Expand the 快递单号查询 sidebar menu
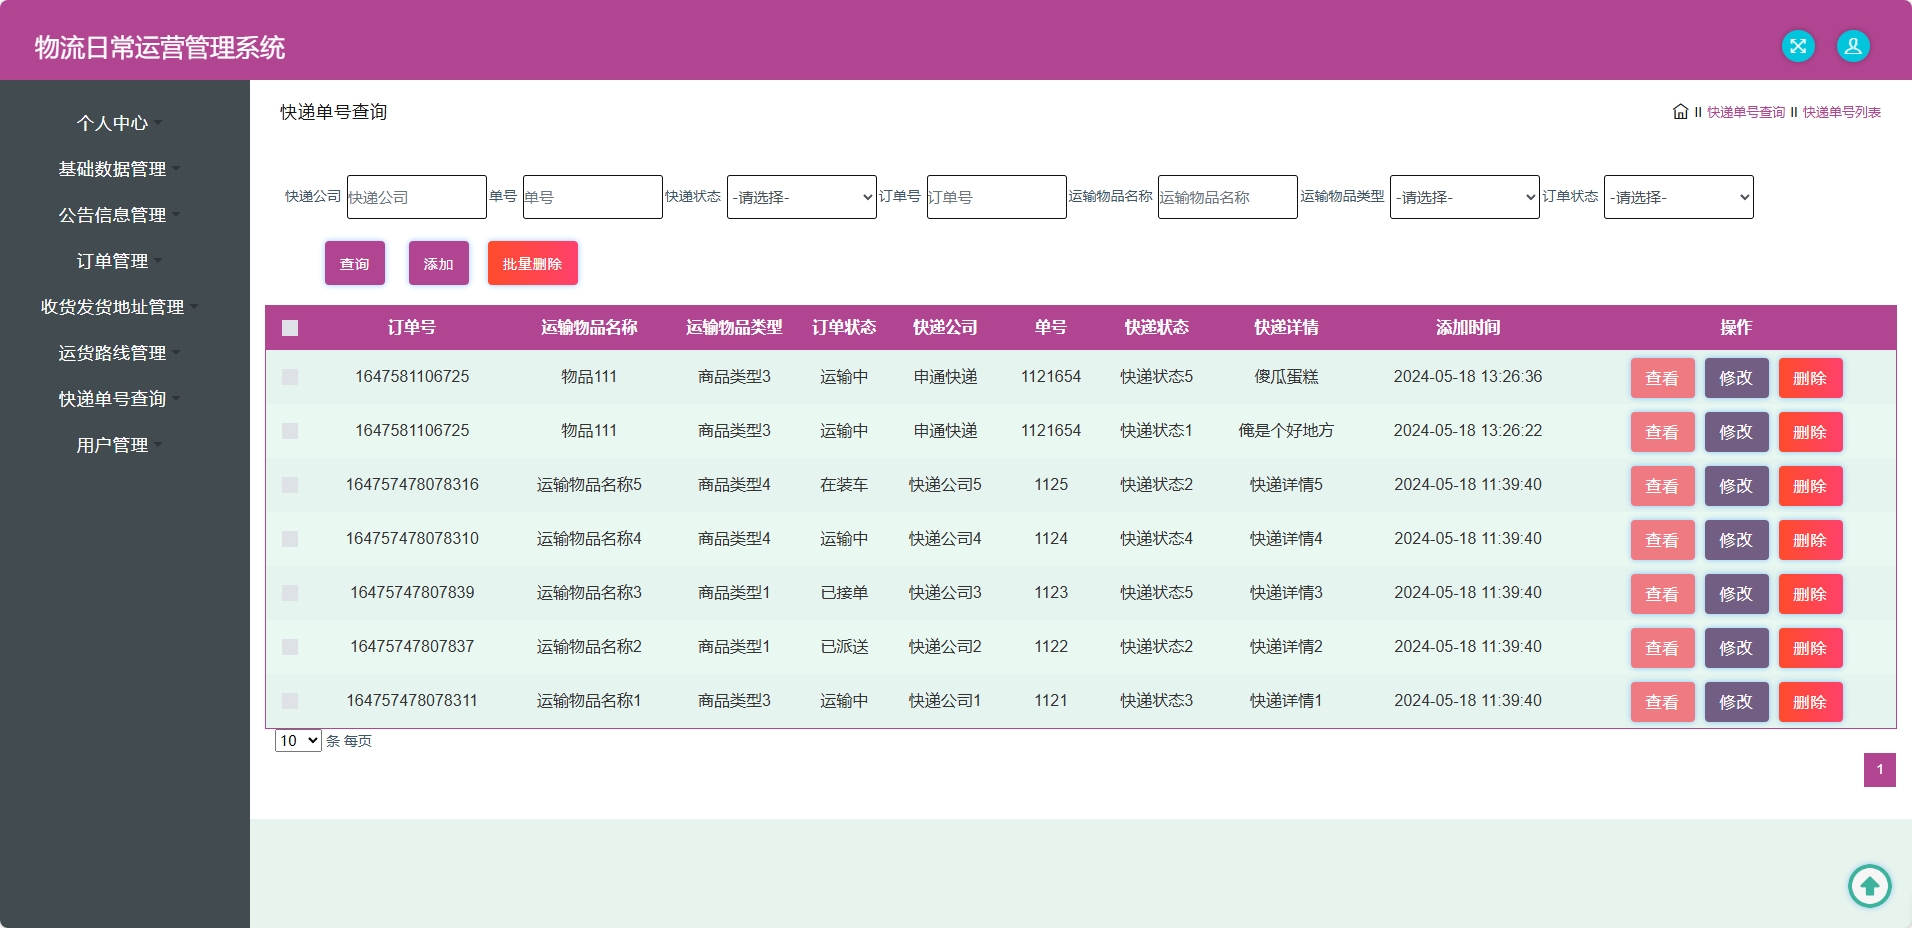 coord(119,399)
